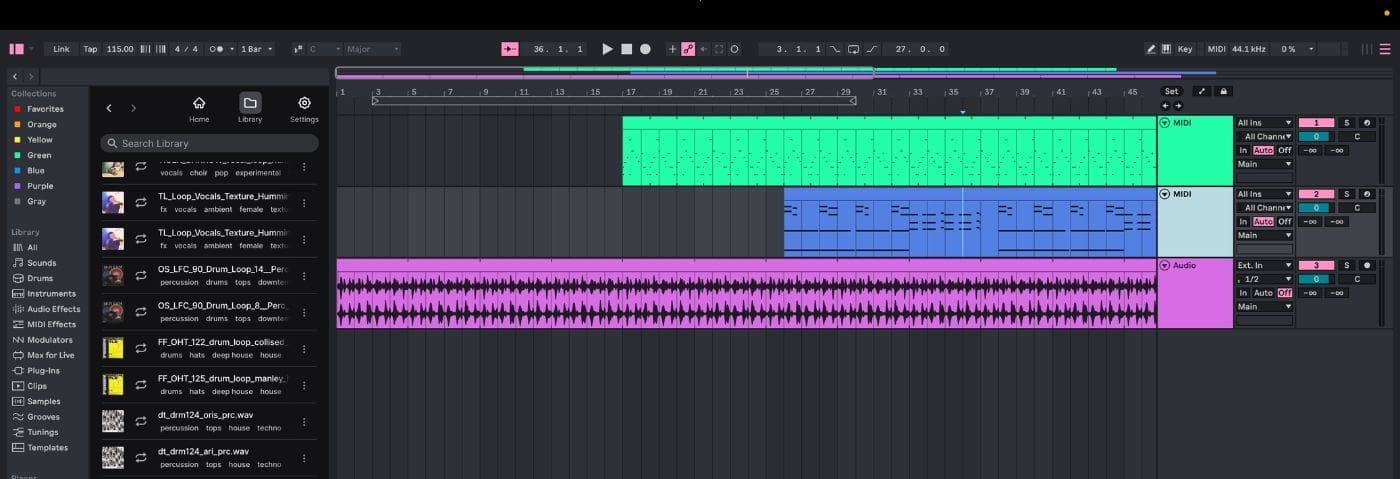This screenshot has height=479, width=1400.
Task: Enable Draw Mode pencil icon
Action: tap(1151, 49)
